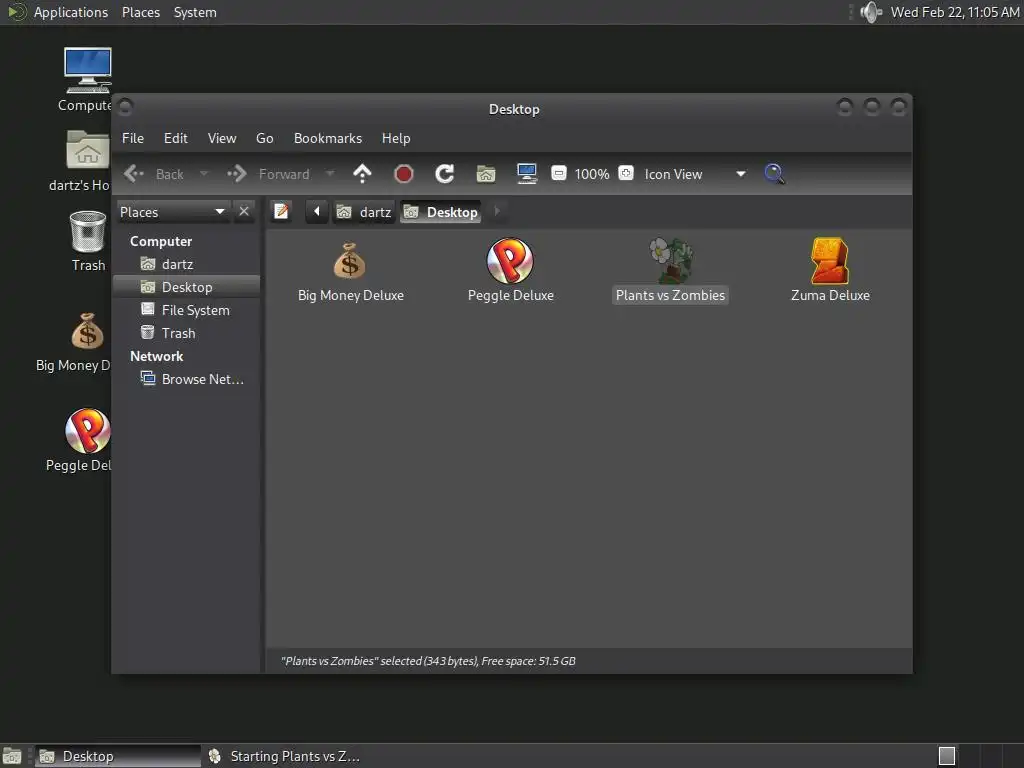Open the Help menu
1024x768 pixels.
396,138
